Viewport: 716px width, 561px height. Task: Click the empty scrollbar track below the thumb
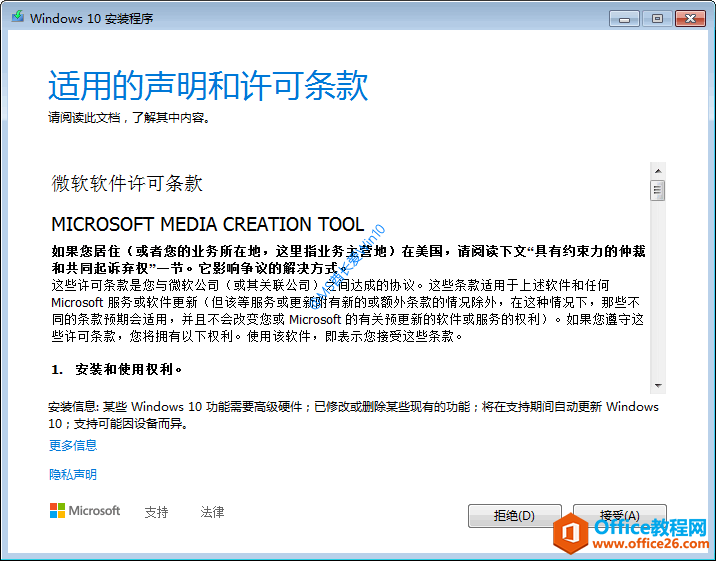pyautogui.click(x=657, y=290)
